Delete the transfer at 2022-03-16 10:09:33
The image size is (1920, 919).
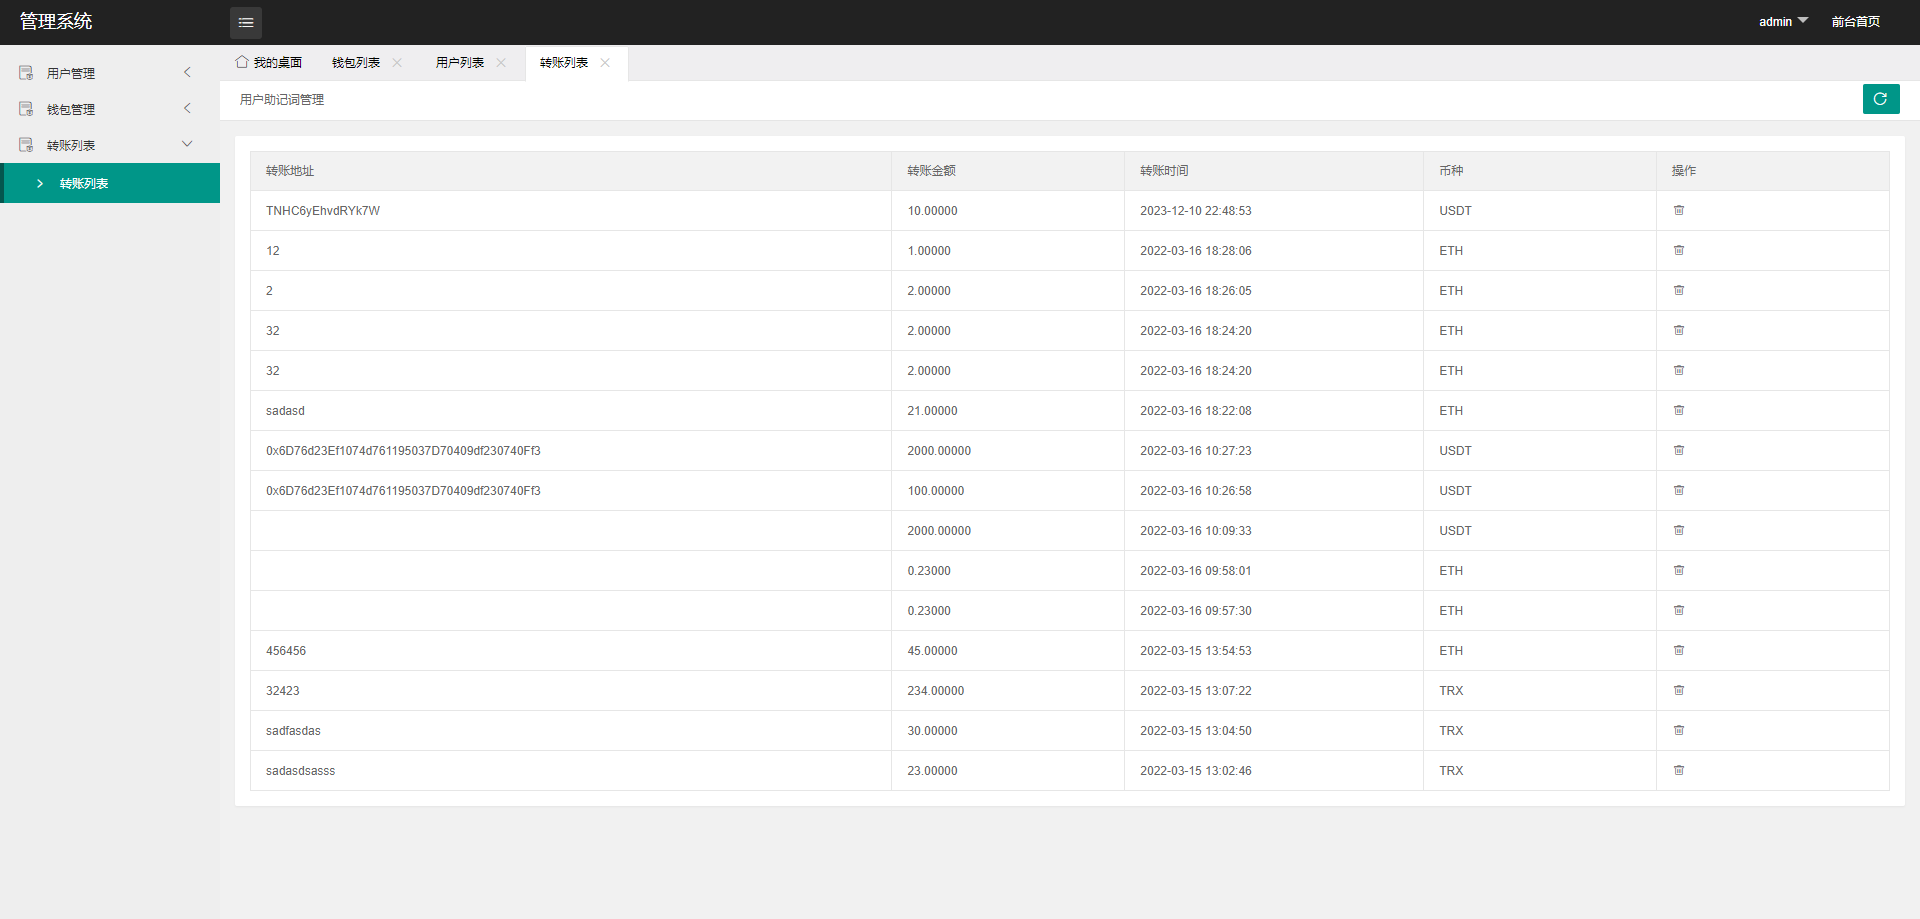click(x=1679, y=530)
